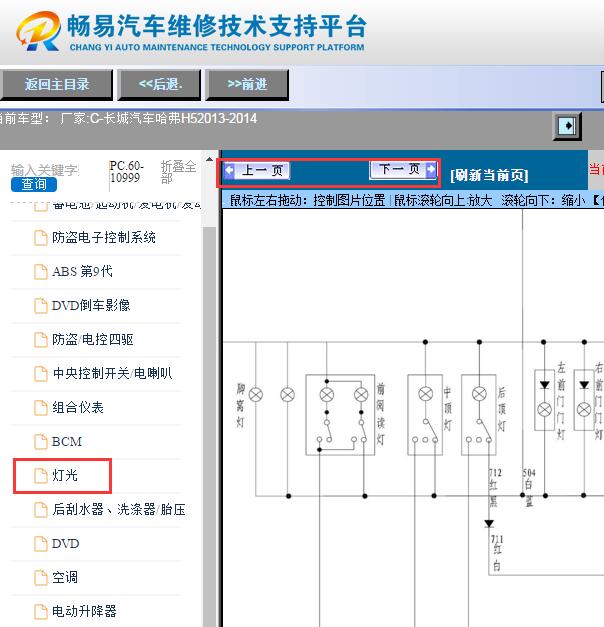Image resolution: width=604 pixels, height=627 pixels.
Task: Click the sidebar vertical scrollbar track
Action: [209, 426]
